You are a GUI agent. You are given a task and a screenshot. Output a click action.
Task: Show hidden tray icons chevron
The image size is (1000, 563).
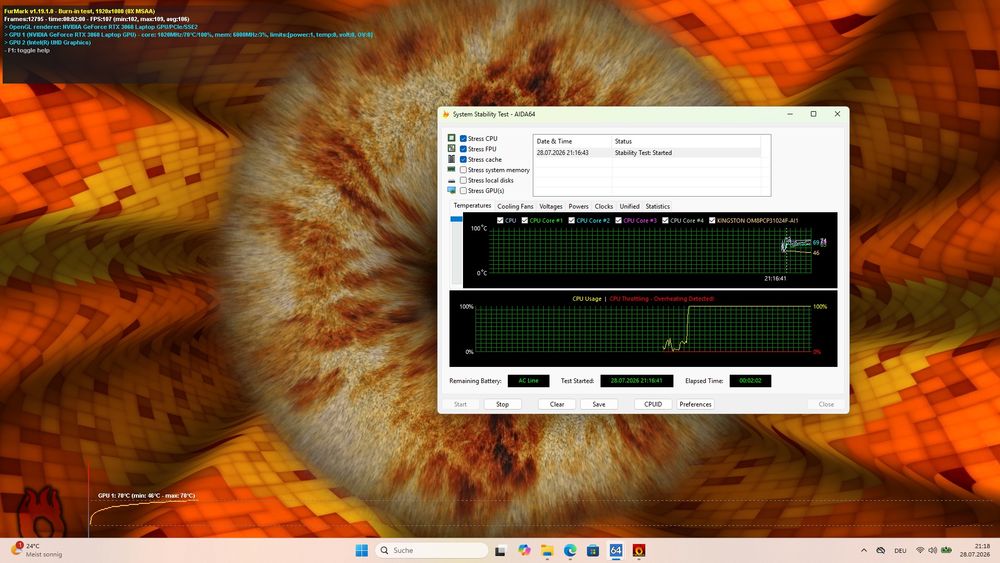[864, 550]
